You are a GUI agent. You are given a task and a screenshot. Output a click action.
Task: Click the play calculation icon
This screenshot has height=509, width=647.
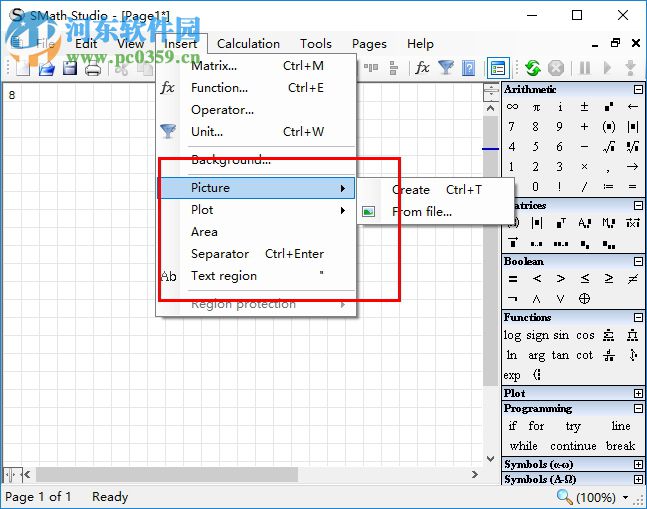607,68
